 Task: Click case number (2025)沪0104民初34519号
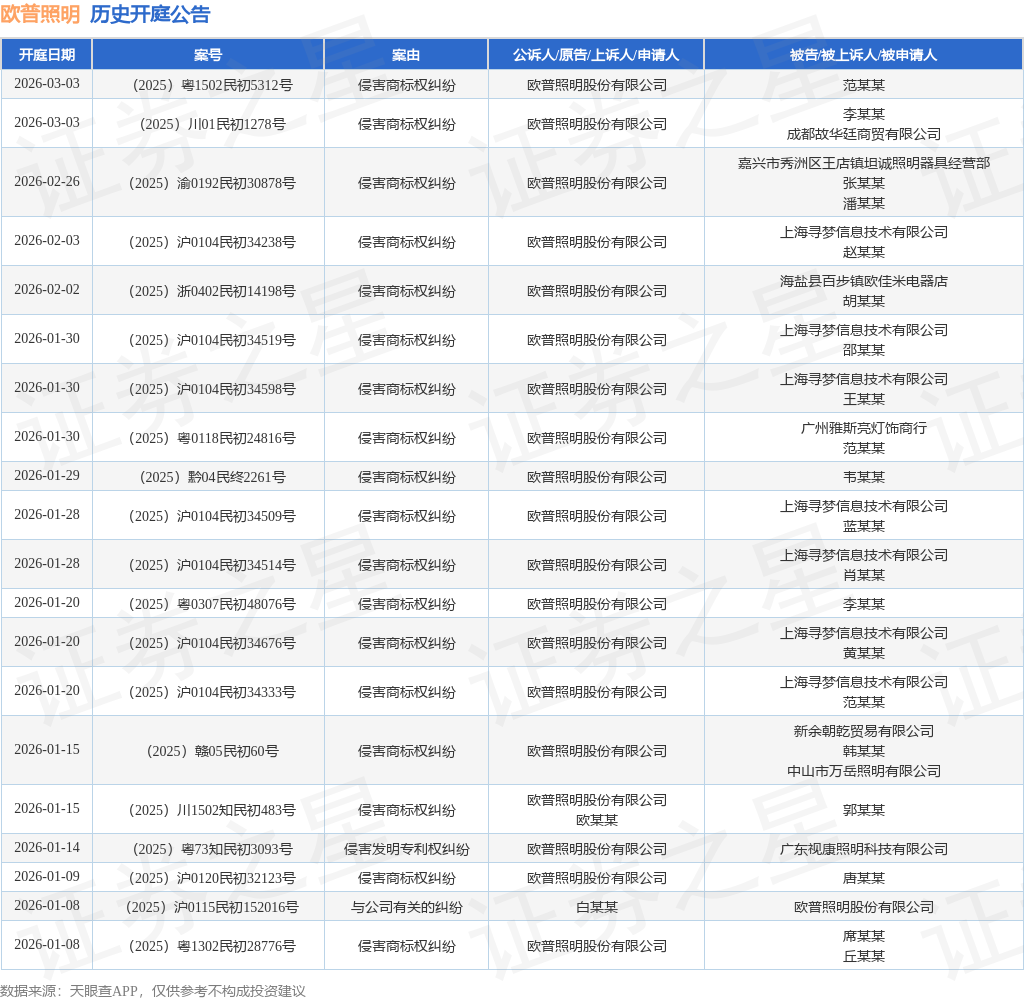click(x=212, y=340)
